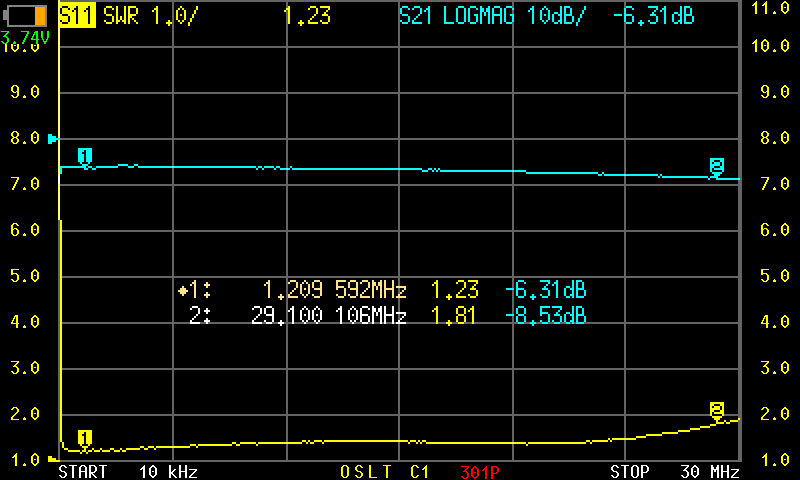Select cyan marker 1 on S21 trace
The height and width of the screenshot is (480, 800).
pos(85,156)
